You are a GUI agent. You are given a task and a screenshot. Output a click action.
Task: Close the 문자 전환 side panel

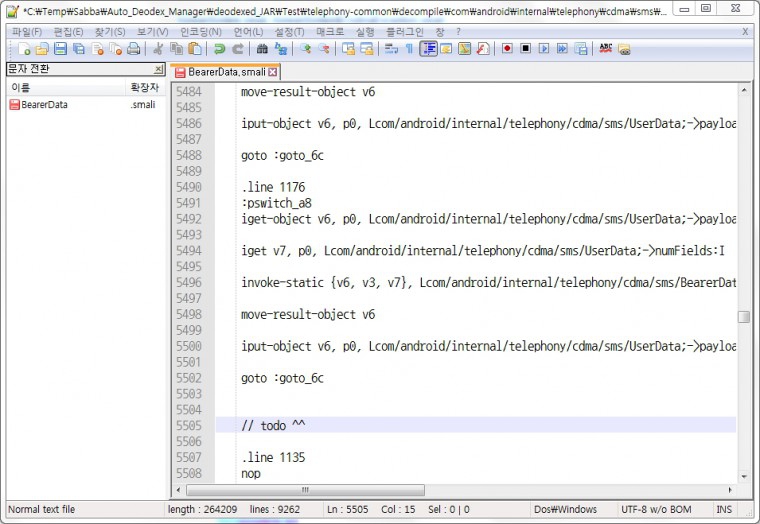158,69
